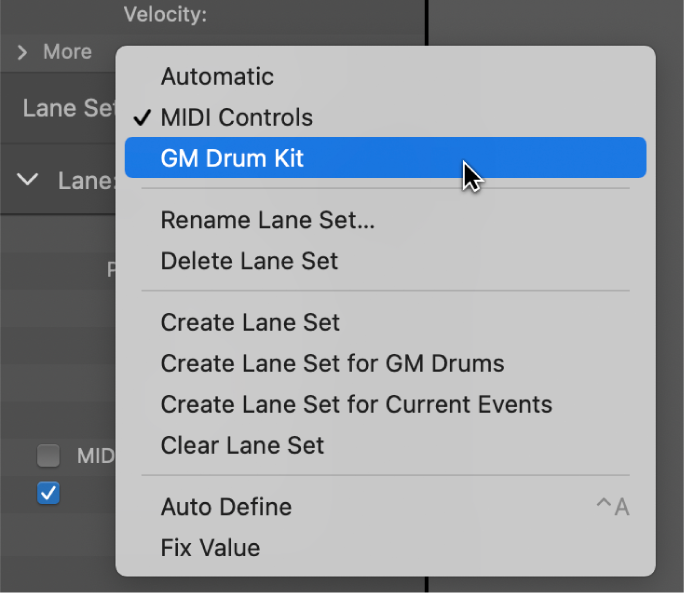684x593 pixels.
Task: Select the Fix Value option
Action: click(x=210, y=548)
